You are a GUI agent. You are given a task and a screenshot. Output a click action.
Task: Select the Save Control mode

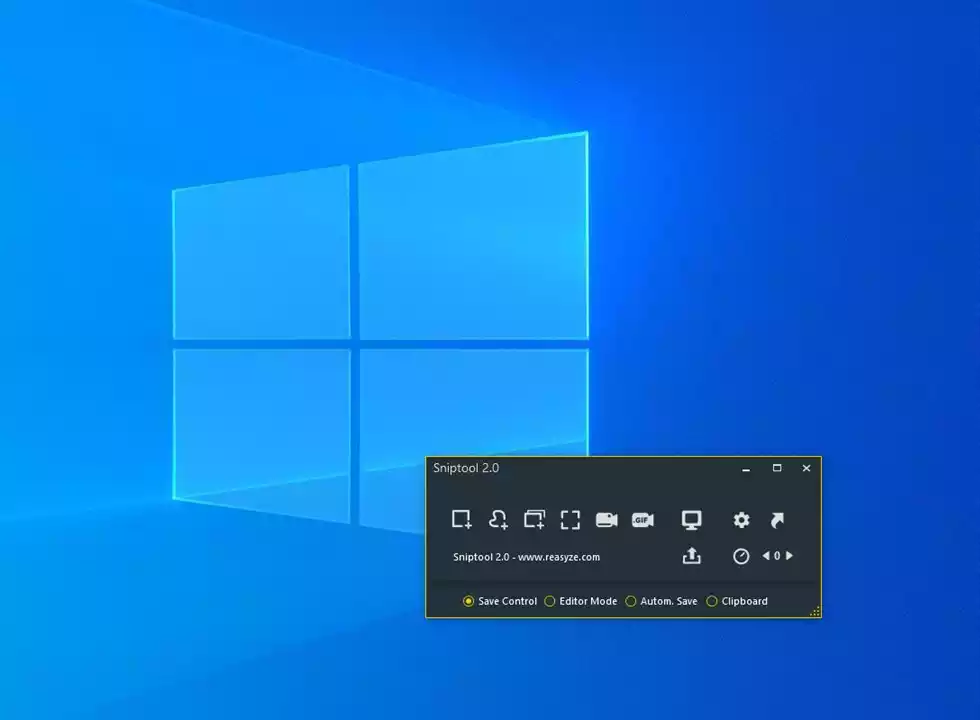[x=469, y=601]
